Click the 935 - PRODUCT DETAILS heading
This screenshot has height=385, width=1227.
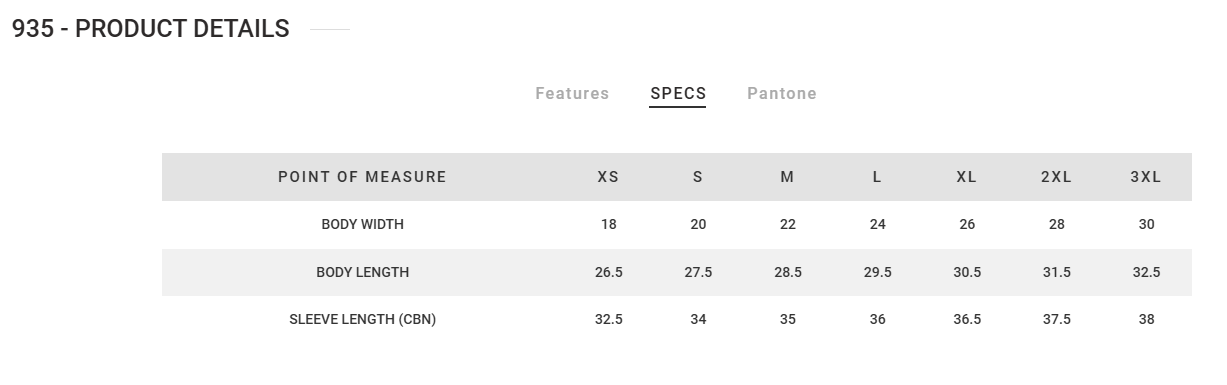[x=150, y=29]
